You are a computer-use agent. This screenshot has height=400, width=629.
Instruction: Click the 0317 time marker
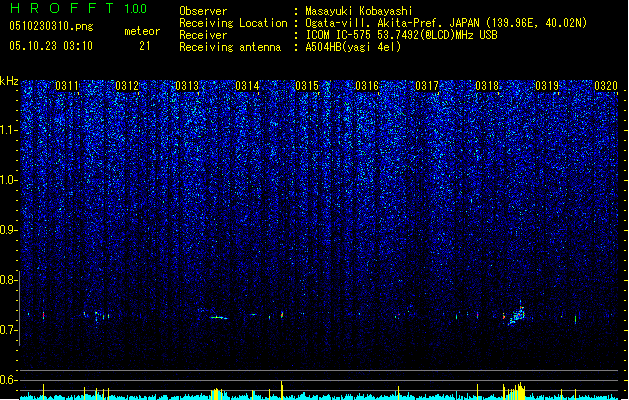point(427,86)
